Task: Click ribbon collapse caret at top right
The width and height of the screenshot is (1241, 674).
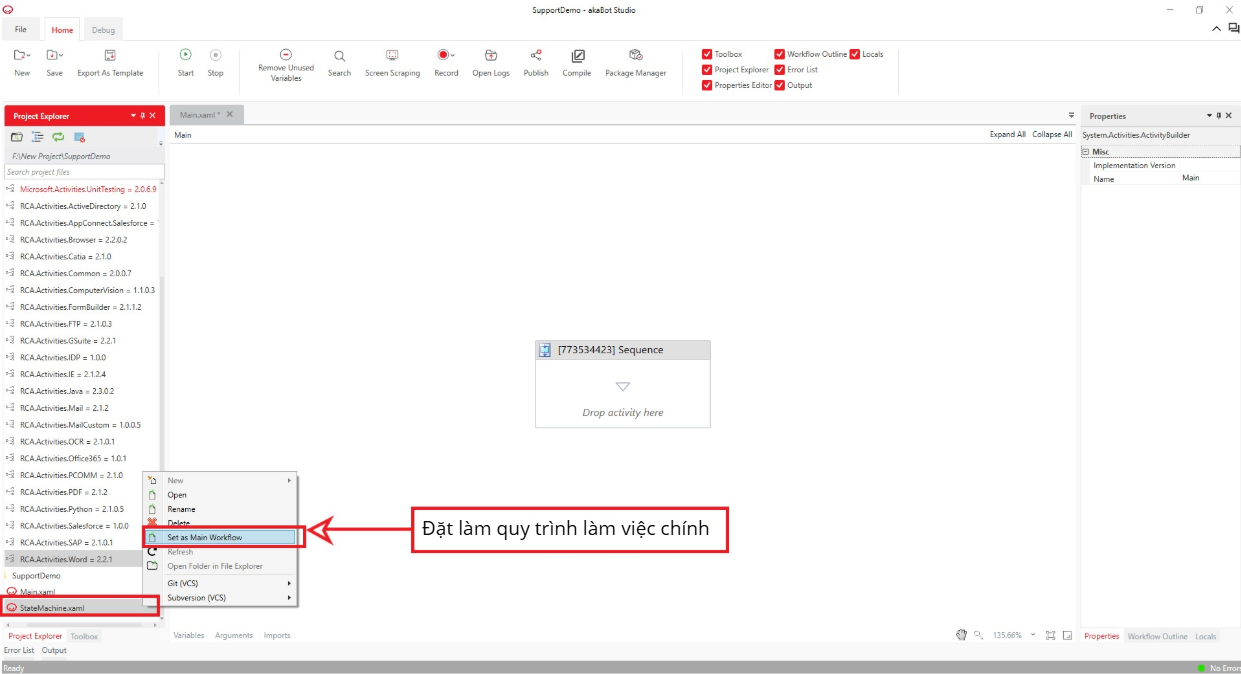Action: point(1218,29)
